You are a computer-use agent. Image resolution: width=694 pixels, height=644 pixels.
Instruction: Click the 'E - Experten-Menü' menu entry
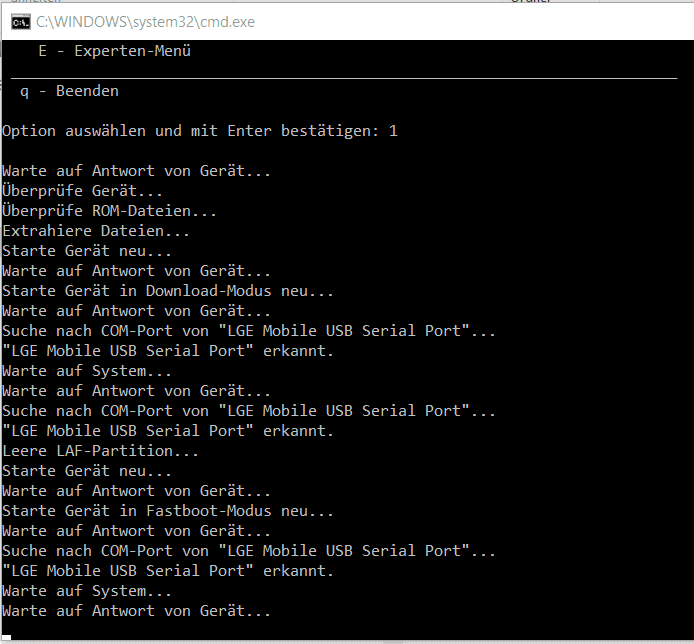pos(115,51)
